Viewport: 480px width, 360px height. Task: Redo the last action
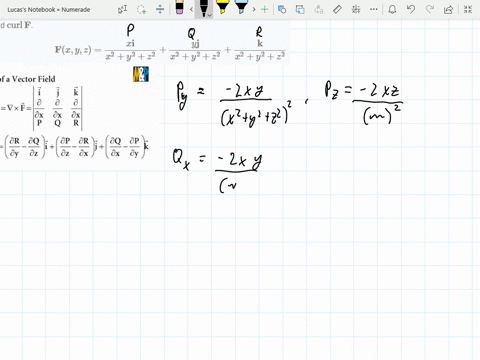click(x=430, y=9)
